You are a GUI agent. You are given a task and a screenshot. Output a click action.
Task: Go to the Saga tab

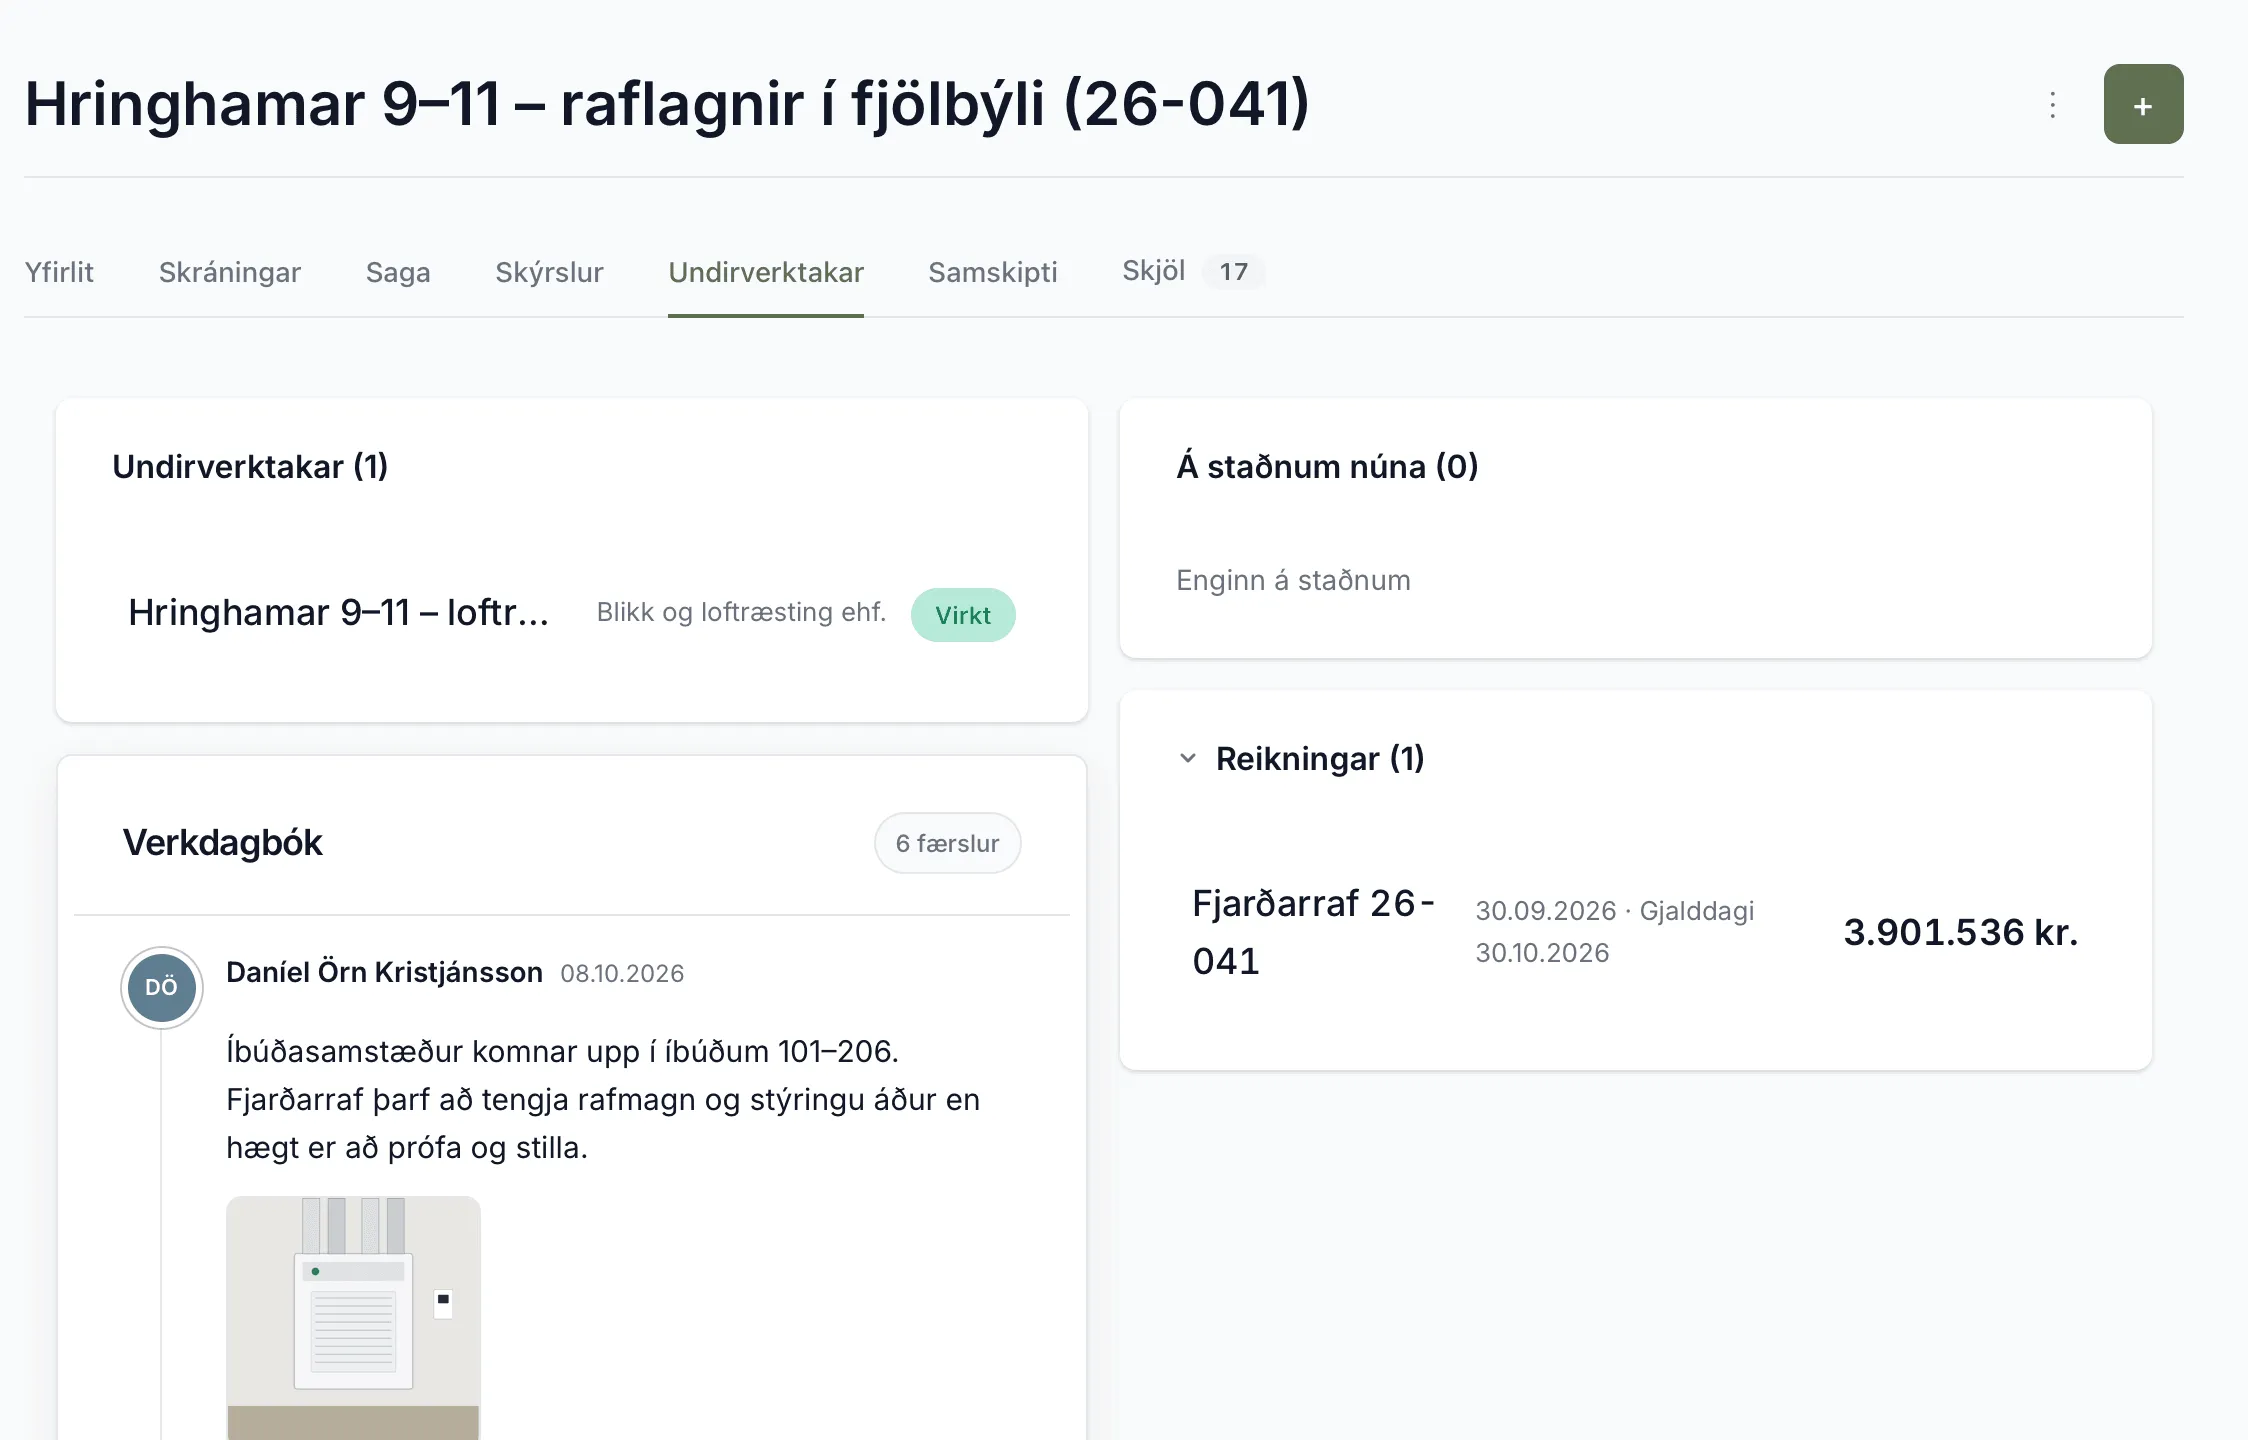pyautogui.click(x=398, y=272)
